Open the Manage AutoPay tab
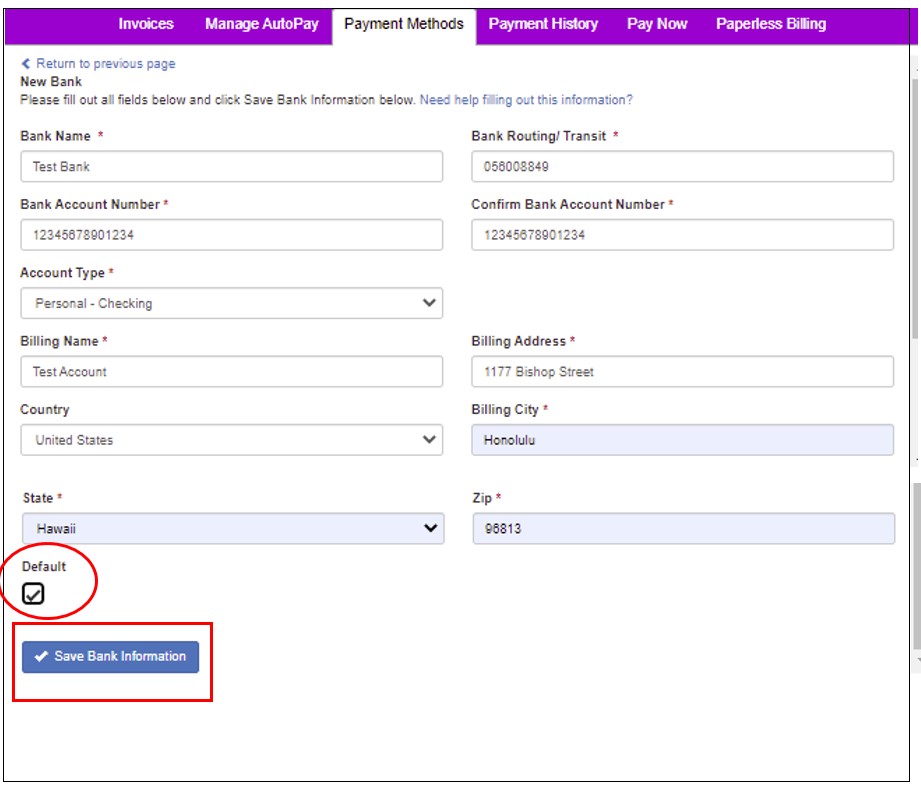 [261, 24]
